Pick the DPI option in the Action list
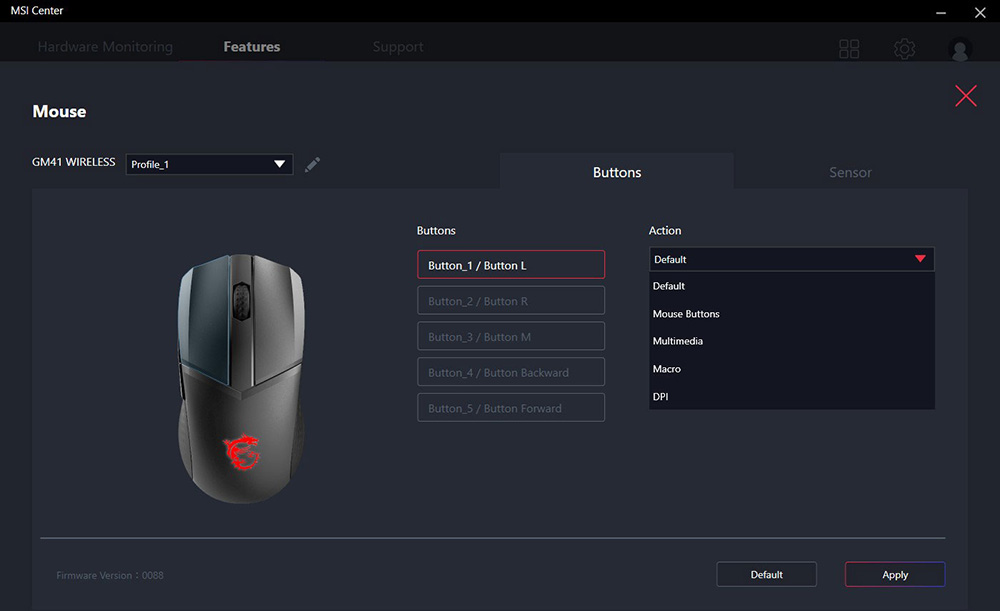 tap(660, 396)
